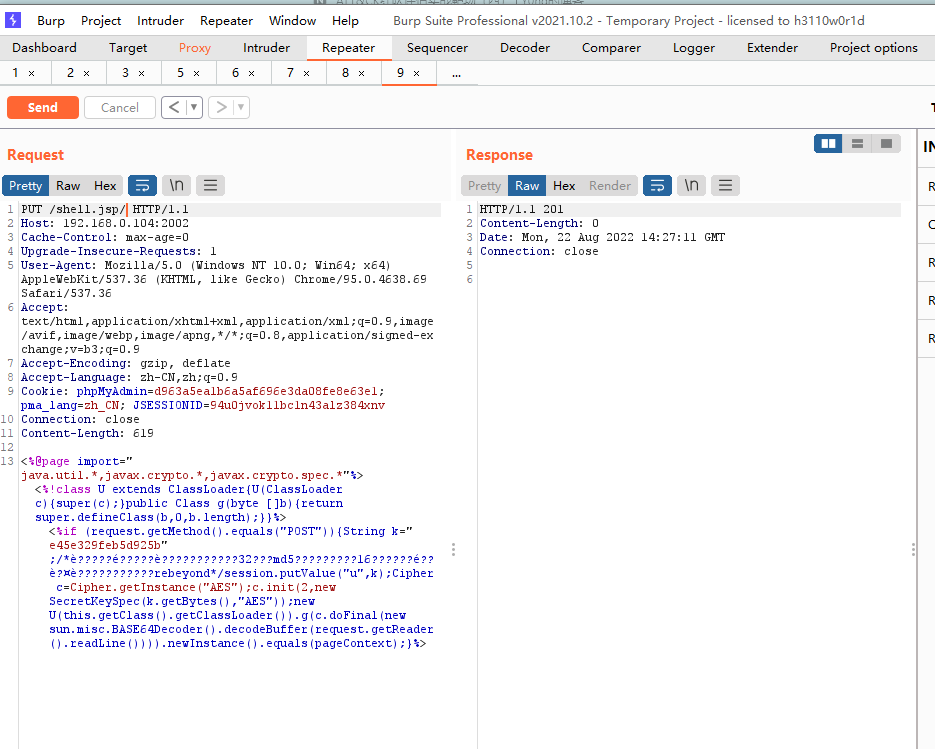Send the PUT request

(43, 107)
